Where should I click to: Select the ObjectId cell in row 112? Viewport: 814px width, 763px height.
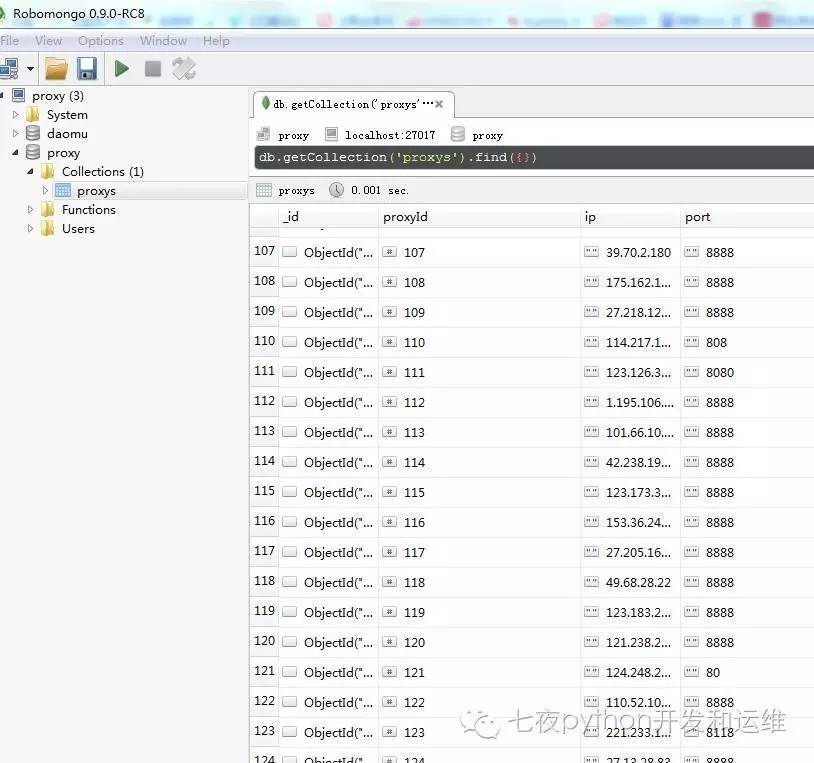[x=330, y=403]
